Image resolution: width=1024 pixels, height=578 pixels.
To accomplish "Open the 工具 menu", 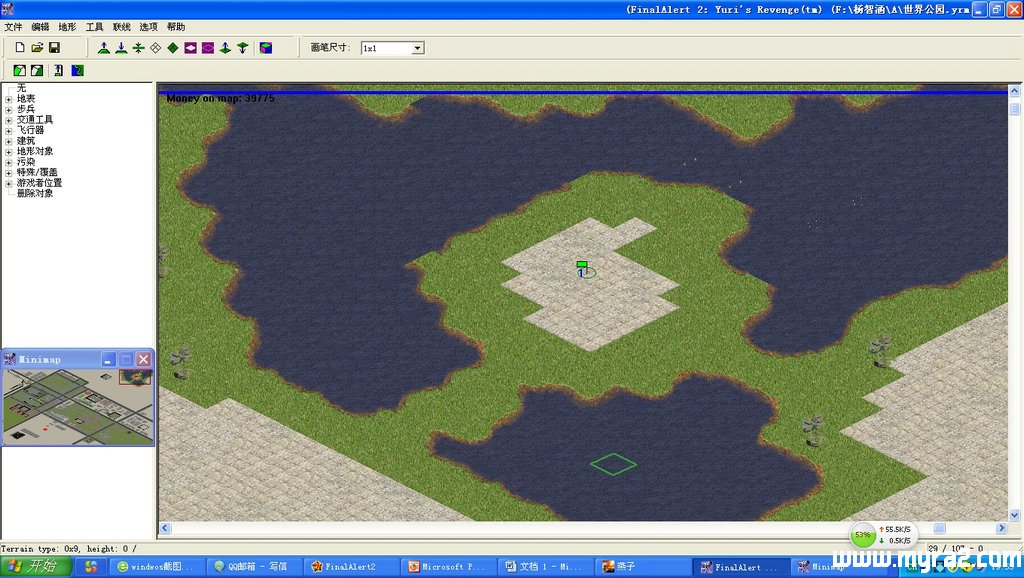I will (x=94, y=27).
